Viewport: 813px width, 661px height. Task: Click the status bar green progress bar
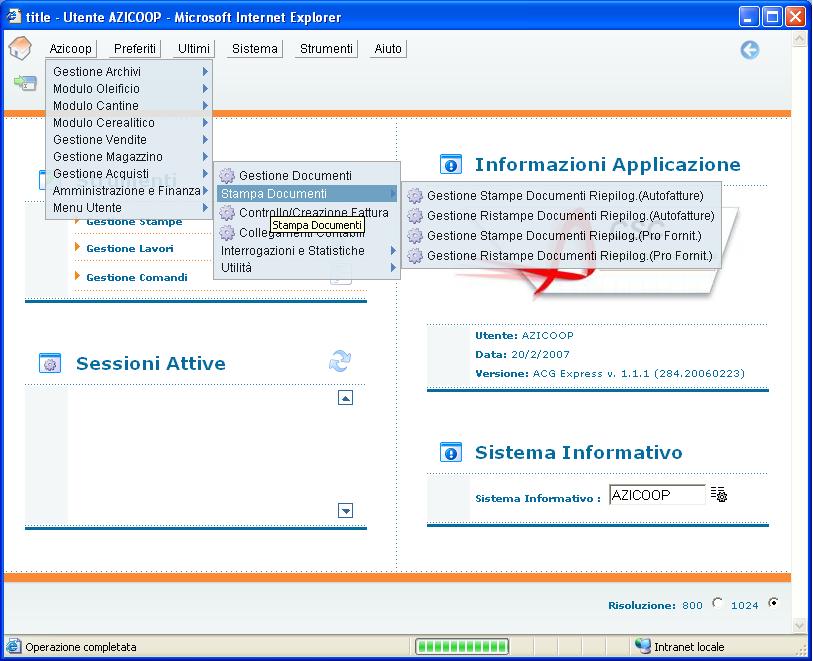461,646
